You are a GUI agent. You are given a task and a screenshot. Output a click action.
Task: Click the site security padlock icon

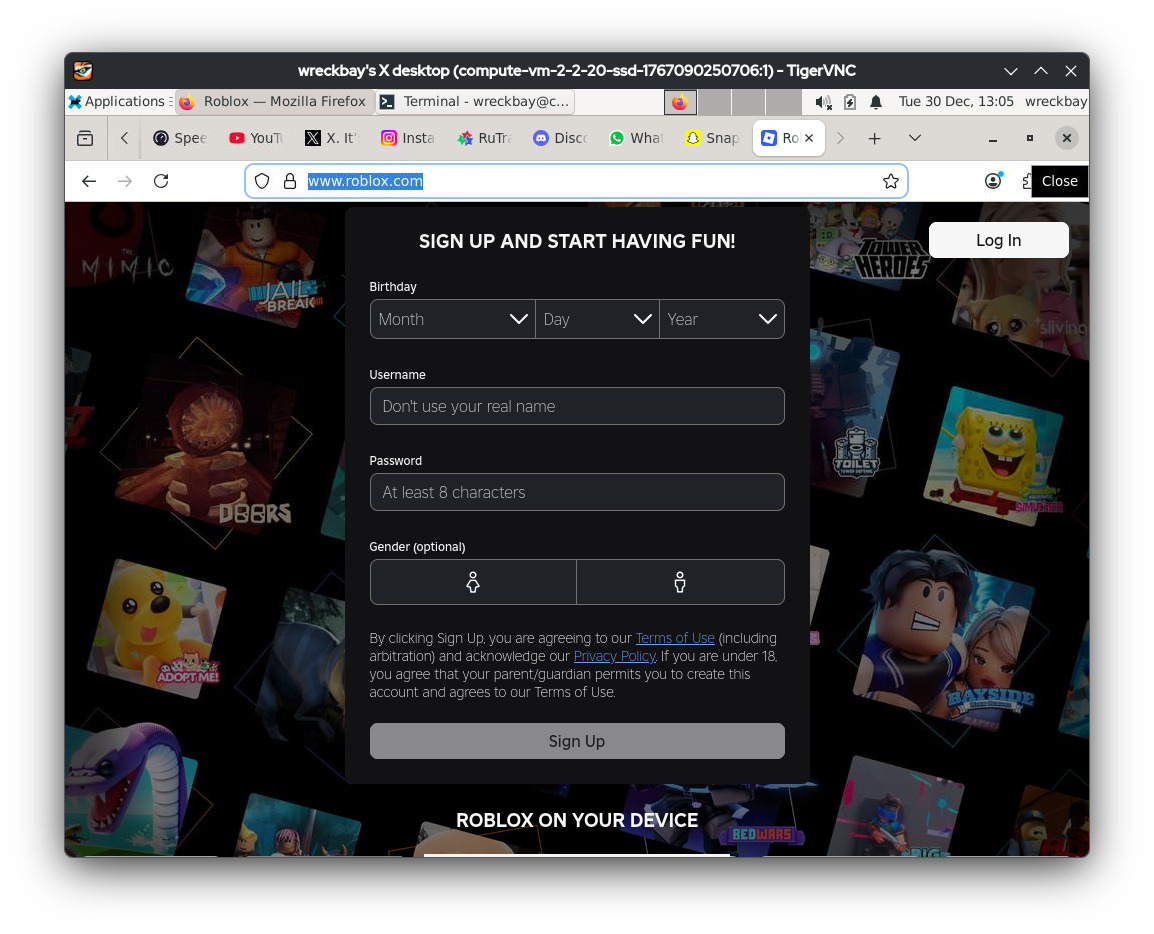click(290, 181)
